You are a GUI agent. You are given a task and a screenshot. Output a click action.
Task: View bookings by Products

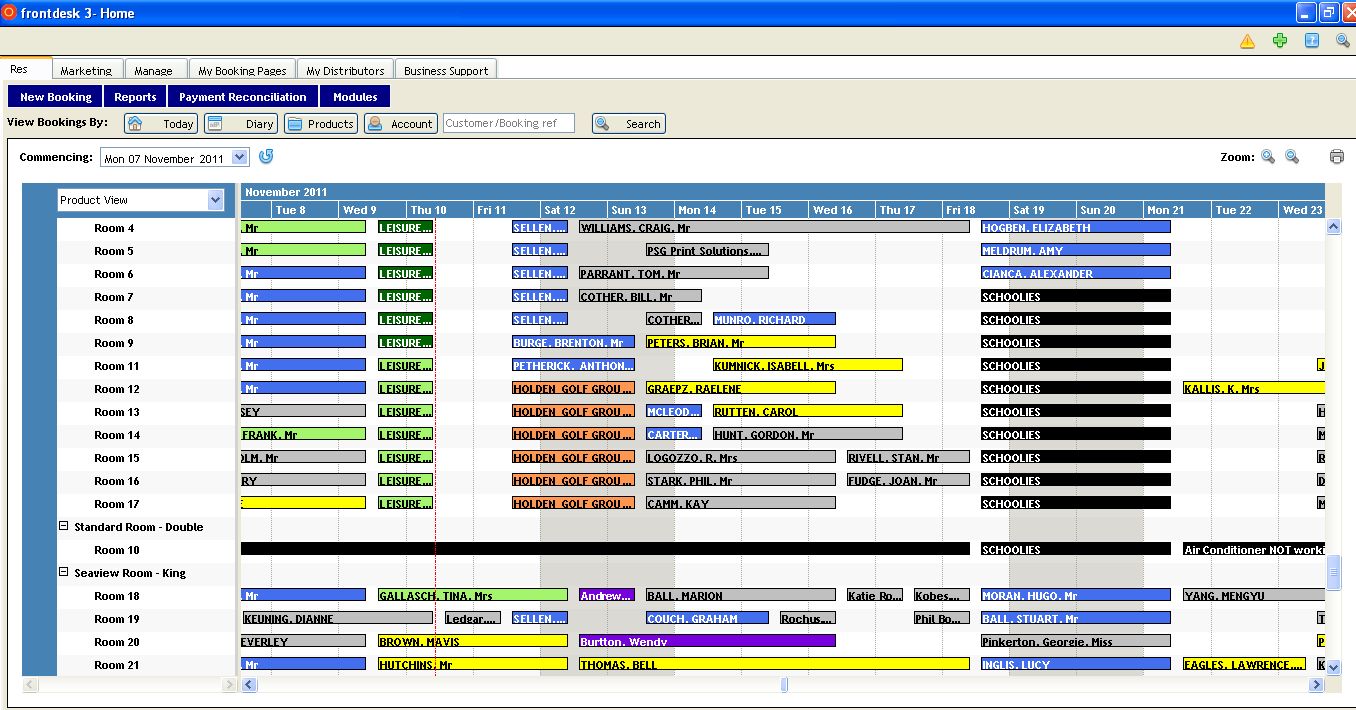click(321, 124)
